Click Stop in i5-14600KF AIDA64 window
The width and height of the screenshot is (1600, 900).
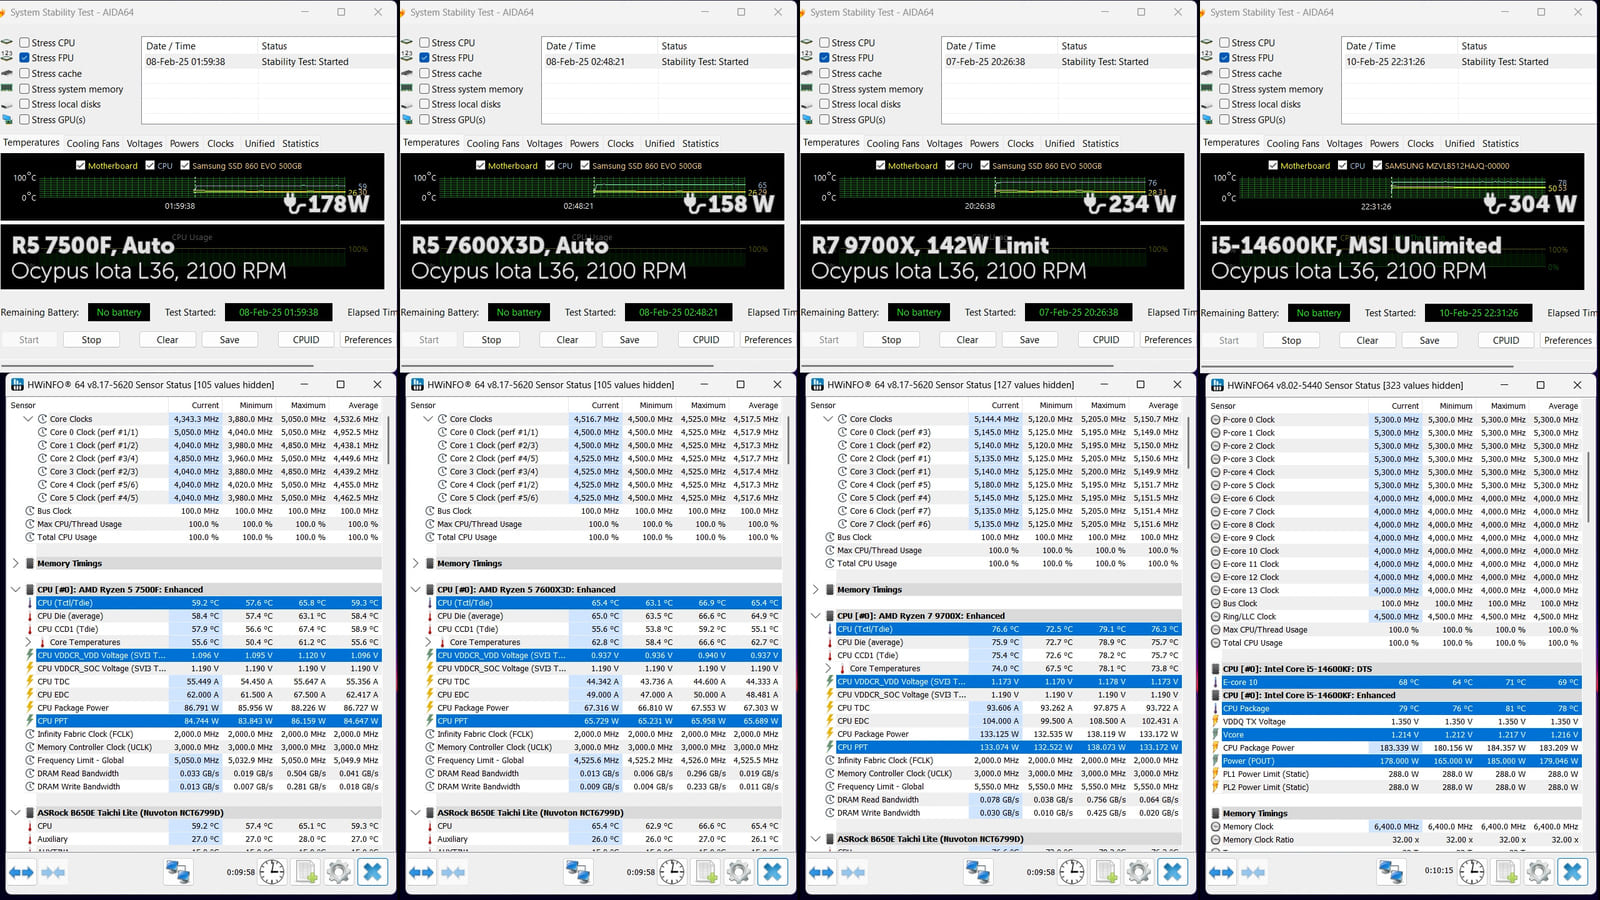point(1291,340)
